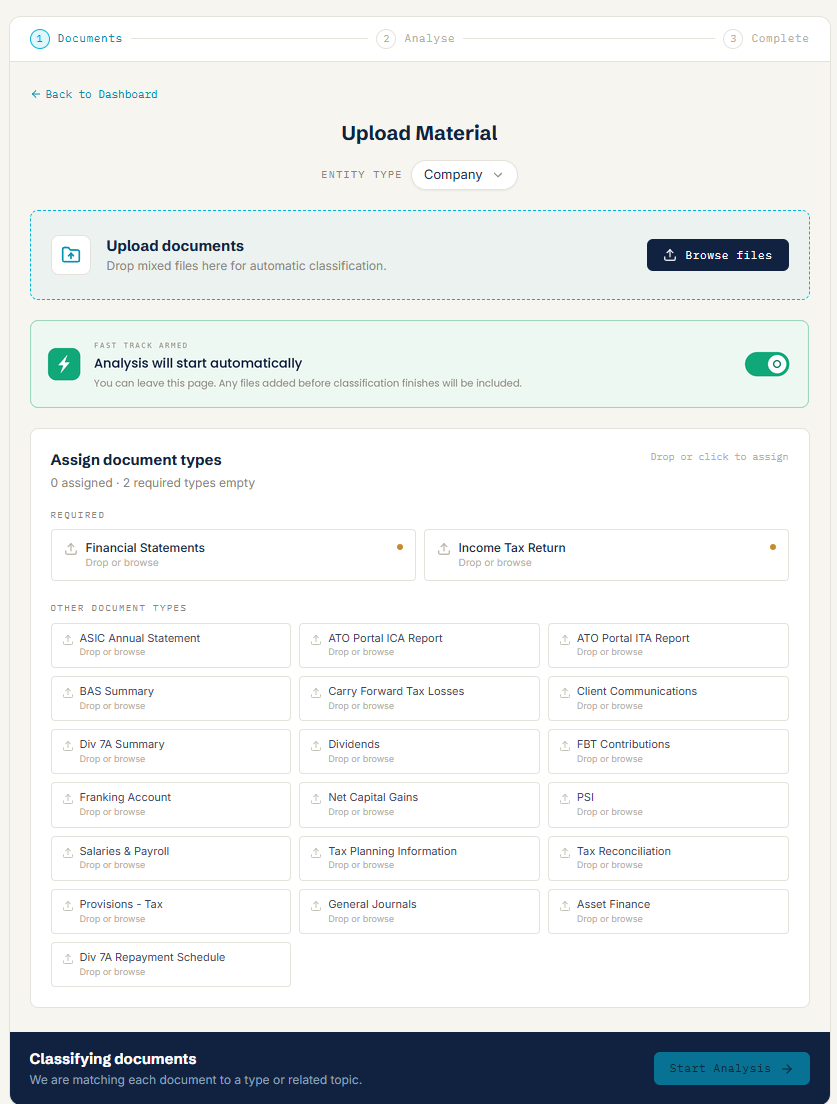The width and height of the screenshot is (837, 1104).
Task: Click the Upload documents heading
Action: 175,246
